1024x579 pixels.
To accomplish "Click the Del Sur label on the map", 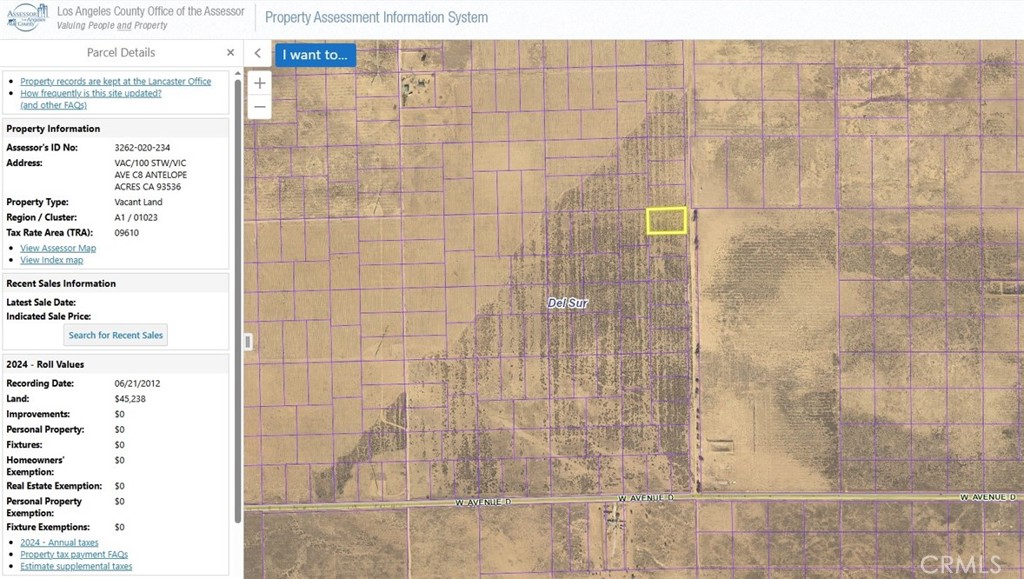I will tap(567, 302).
